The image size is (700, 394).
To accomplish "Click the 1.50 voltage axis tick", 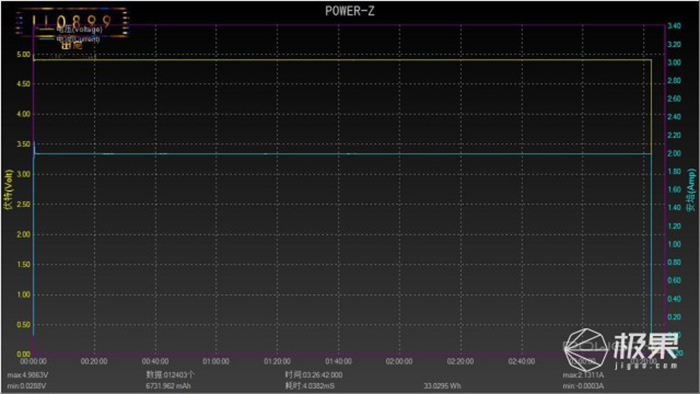I will click(24, 265).
